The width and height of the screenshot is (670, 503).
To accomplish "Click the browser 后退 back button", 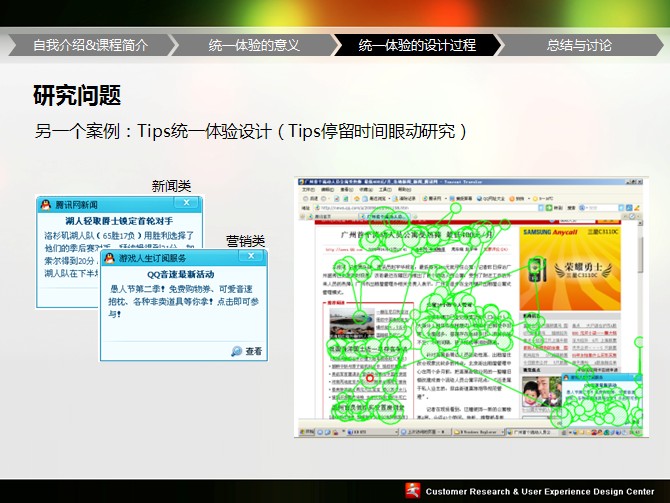I will click(311, 198).
